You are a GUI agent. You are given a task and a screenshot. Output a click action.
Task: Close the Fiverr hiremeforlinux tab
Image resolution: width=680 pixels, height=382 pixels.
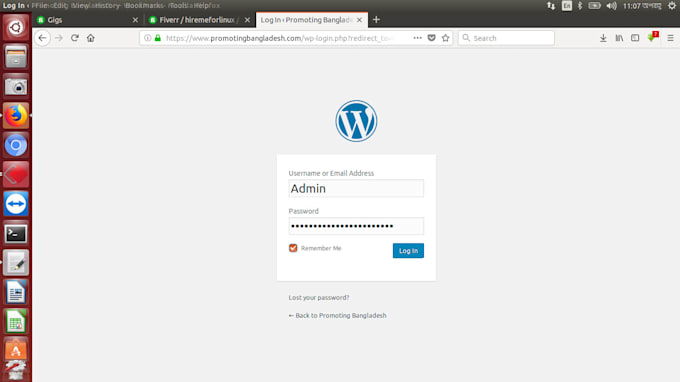[x=247, y=20]
